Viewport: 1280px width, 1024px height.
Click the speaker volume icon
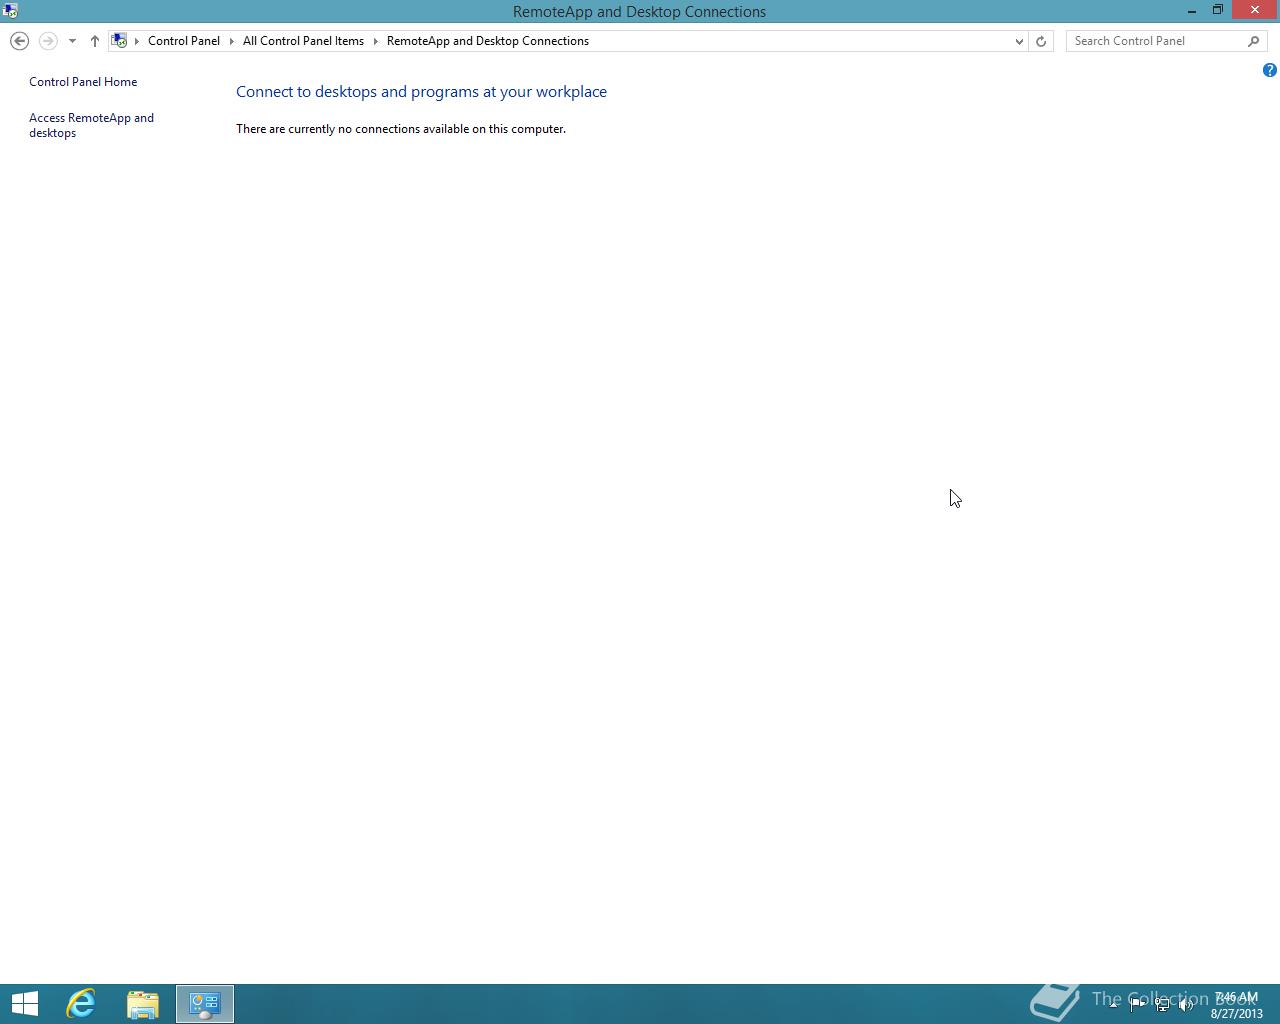(x=1186, y=1005)
